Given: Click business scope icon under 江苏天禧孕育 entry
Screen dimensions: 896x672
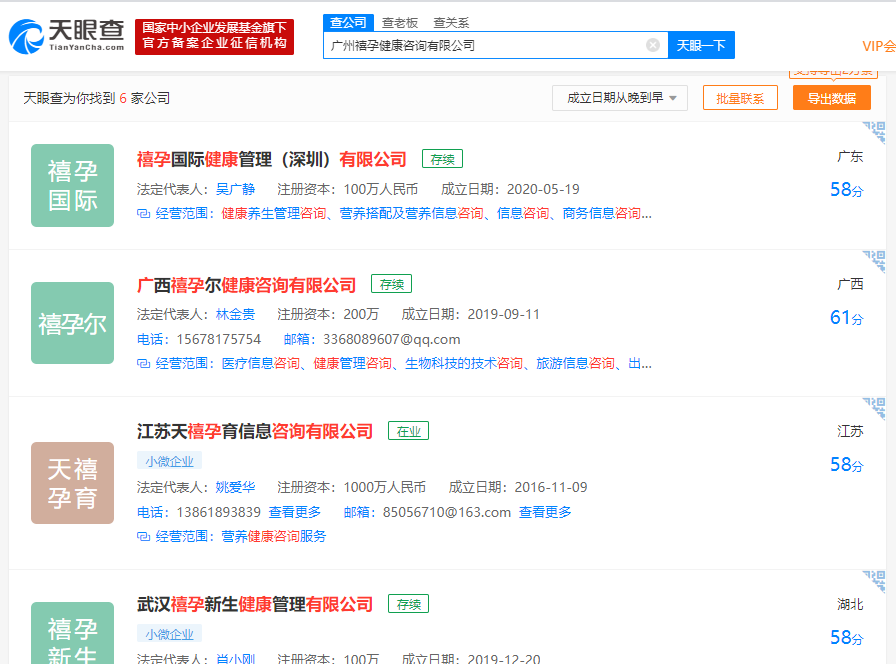Looking at the screenshot, I should click(x=143, y=536).
